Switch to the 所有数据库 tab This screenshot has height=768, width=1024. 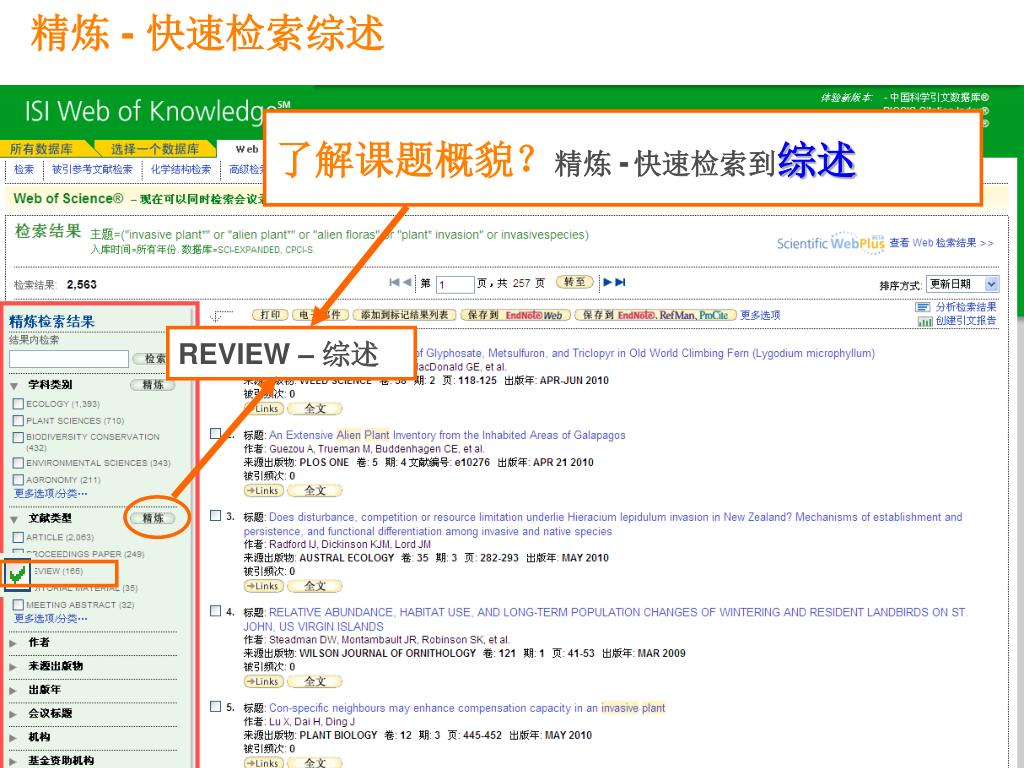click(43, 149)
